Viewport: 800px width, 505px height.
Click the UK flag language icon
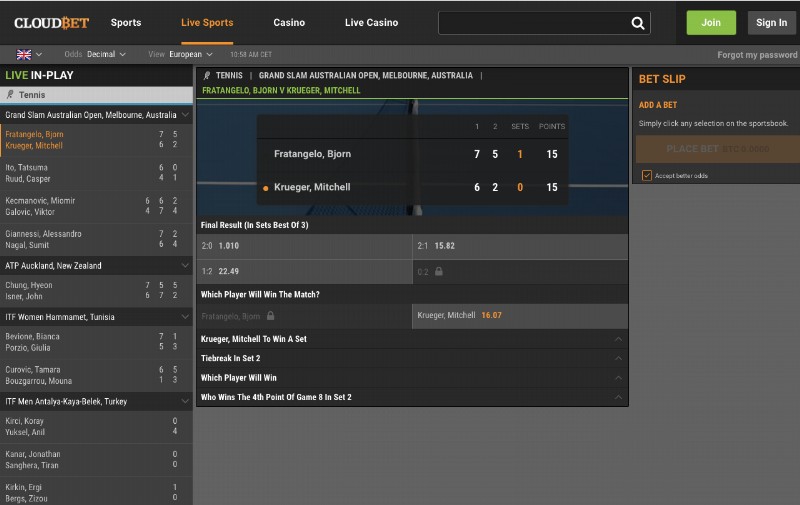24,55
